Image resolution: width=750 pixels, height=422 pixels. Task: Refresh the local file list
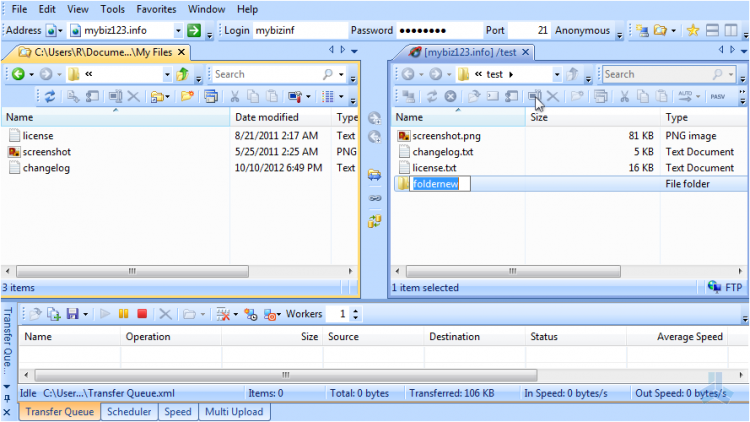point(50,97)
